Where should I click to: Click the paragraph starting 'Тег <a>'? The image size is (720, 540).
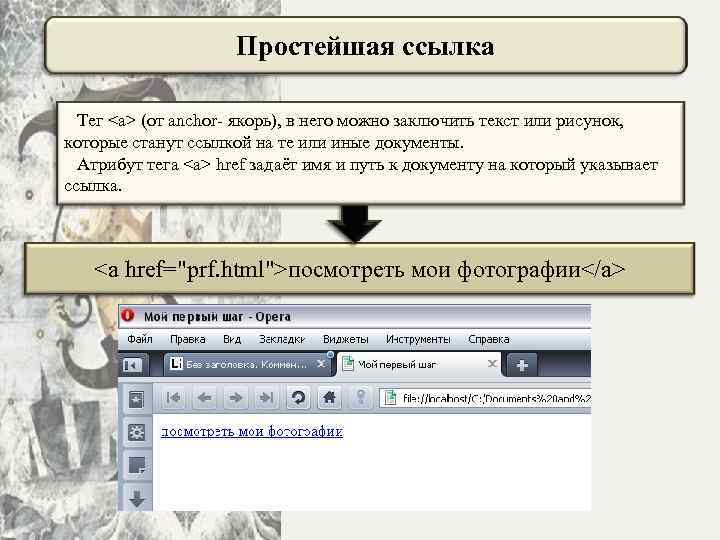[x=343, y=131]
